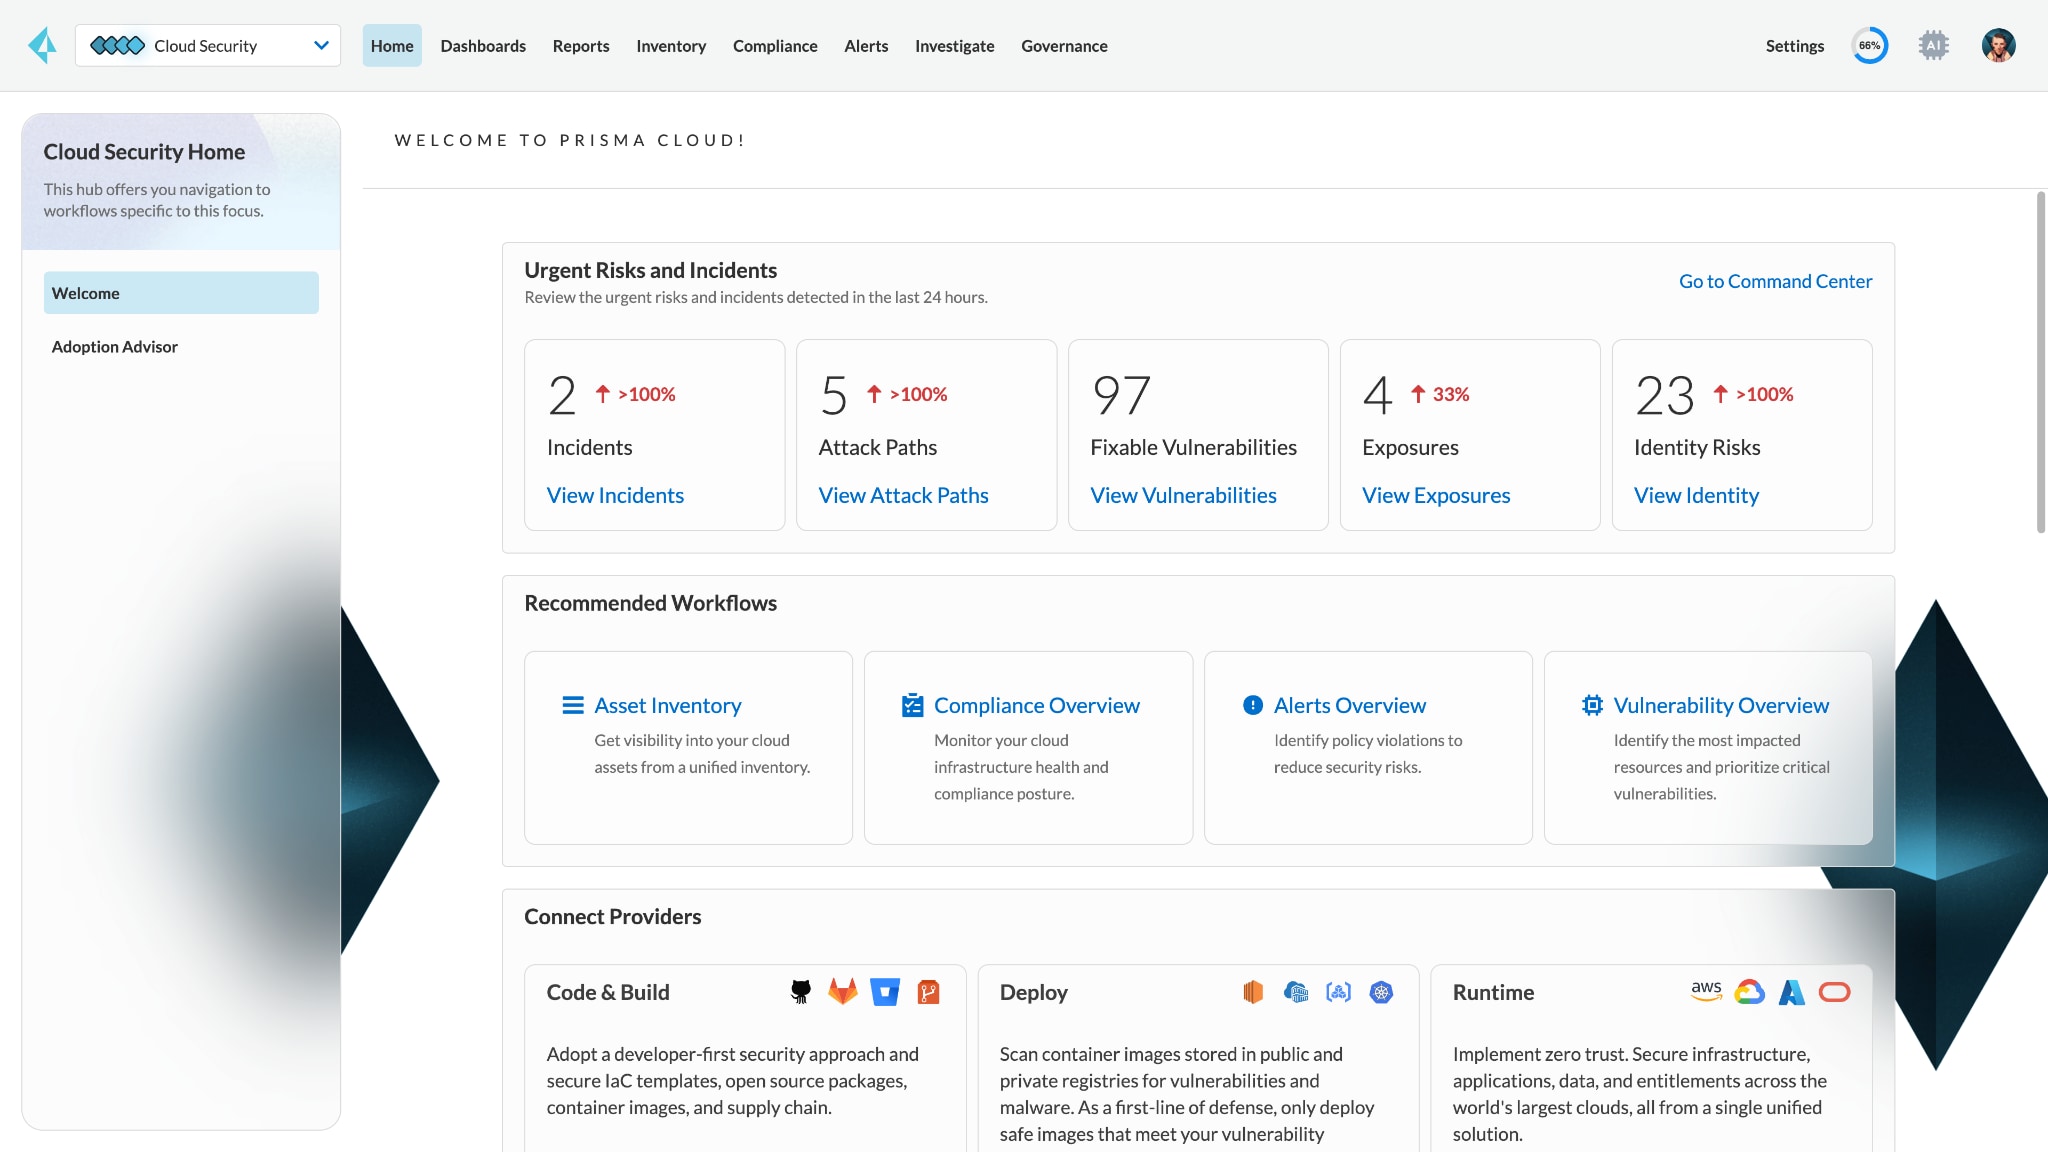Click the Exposures risk icon

pyautogui.click(x=1416, y=394)
